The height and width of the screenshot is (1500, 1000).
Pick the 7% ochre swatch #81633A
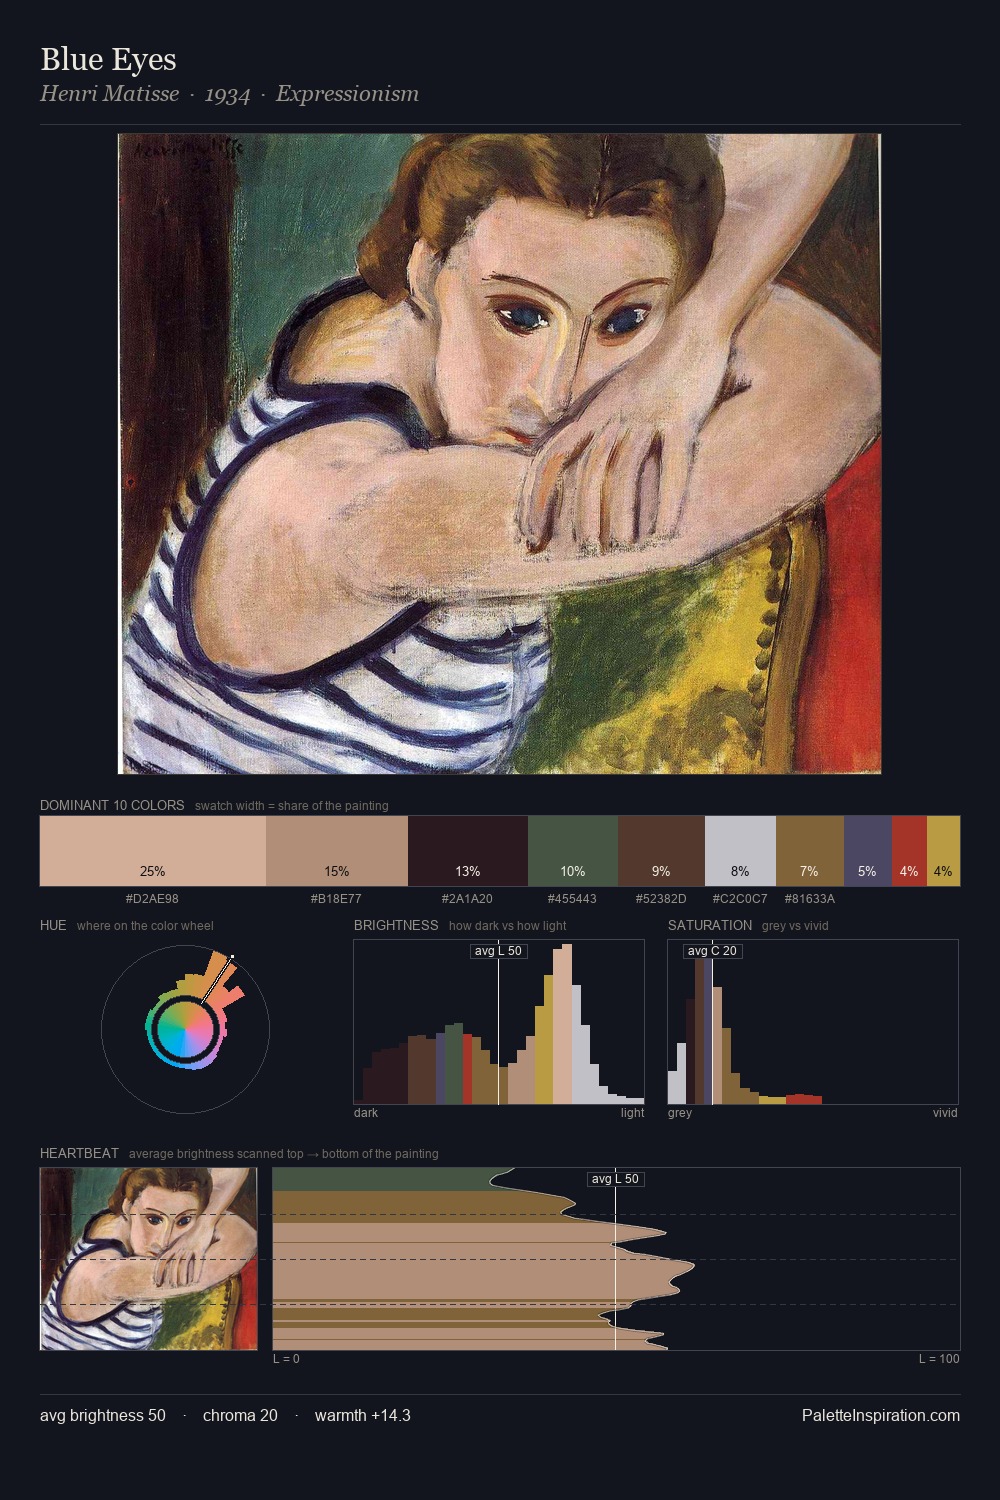tap(810, 851)
